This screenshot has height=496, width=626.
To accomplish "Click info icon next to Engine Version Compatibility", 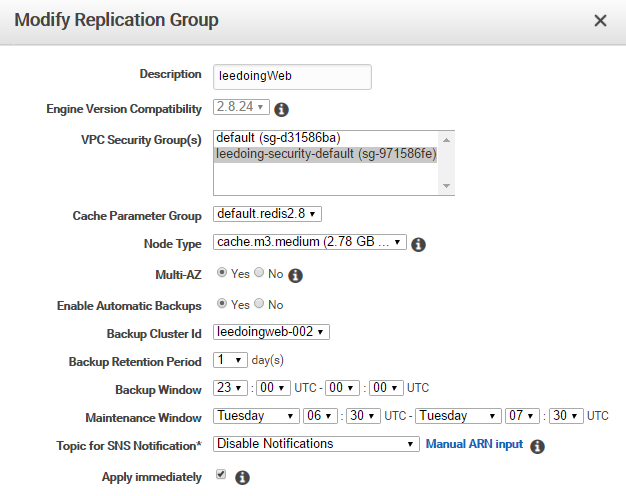I will [x=281, y=109].
